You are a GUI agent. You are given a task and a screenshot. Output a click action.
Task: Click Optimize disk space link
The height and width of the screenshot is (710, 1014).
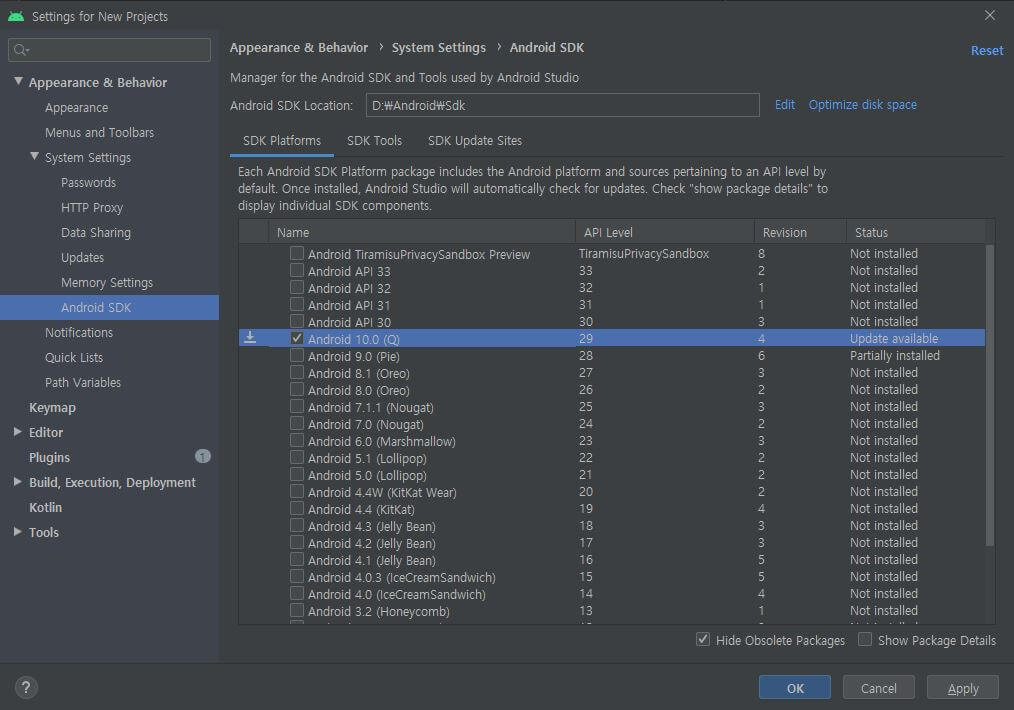click(x=862, y=105)
